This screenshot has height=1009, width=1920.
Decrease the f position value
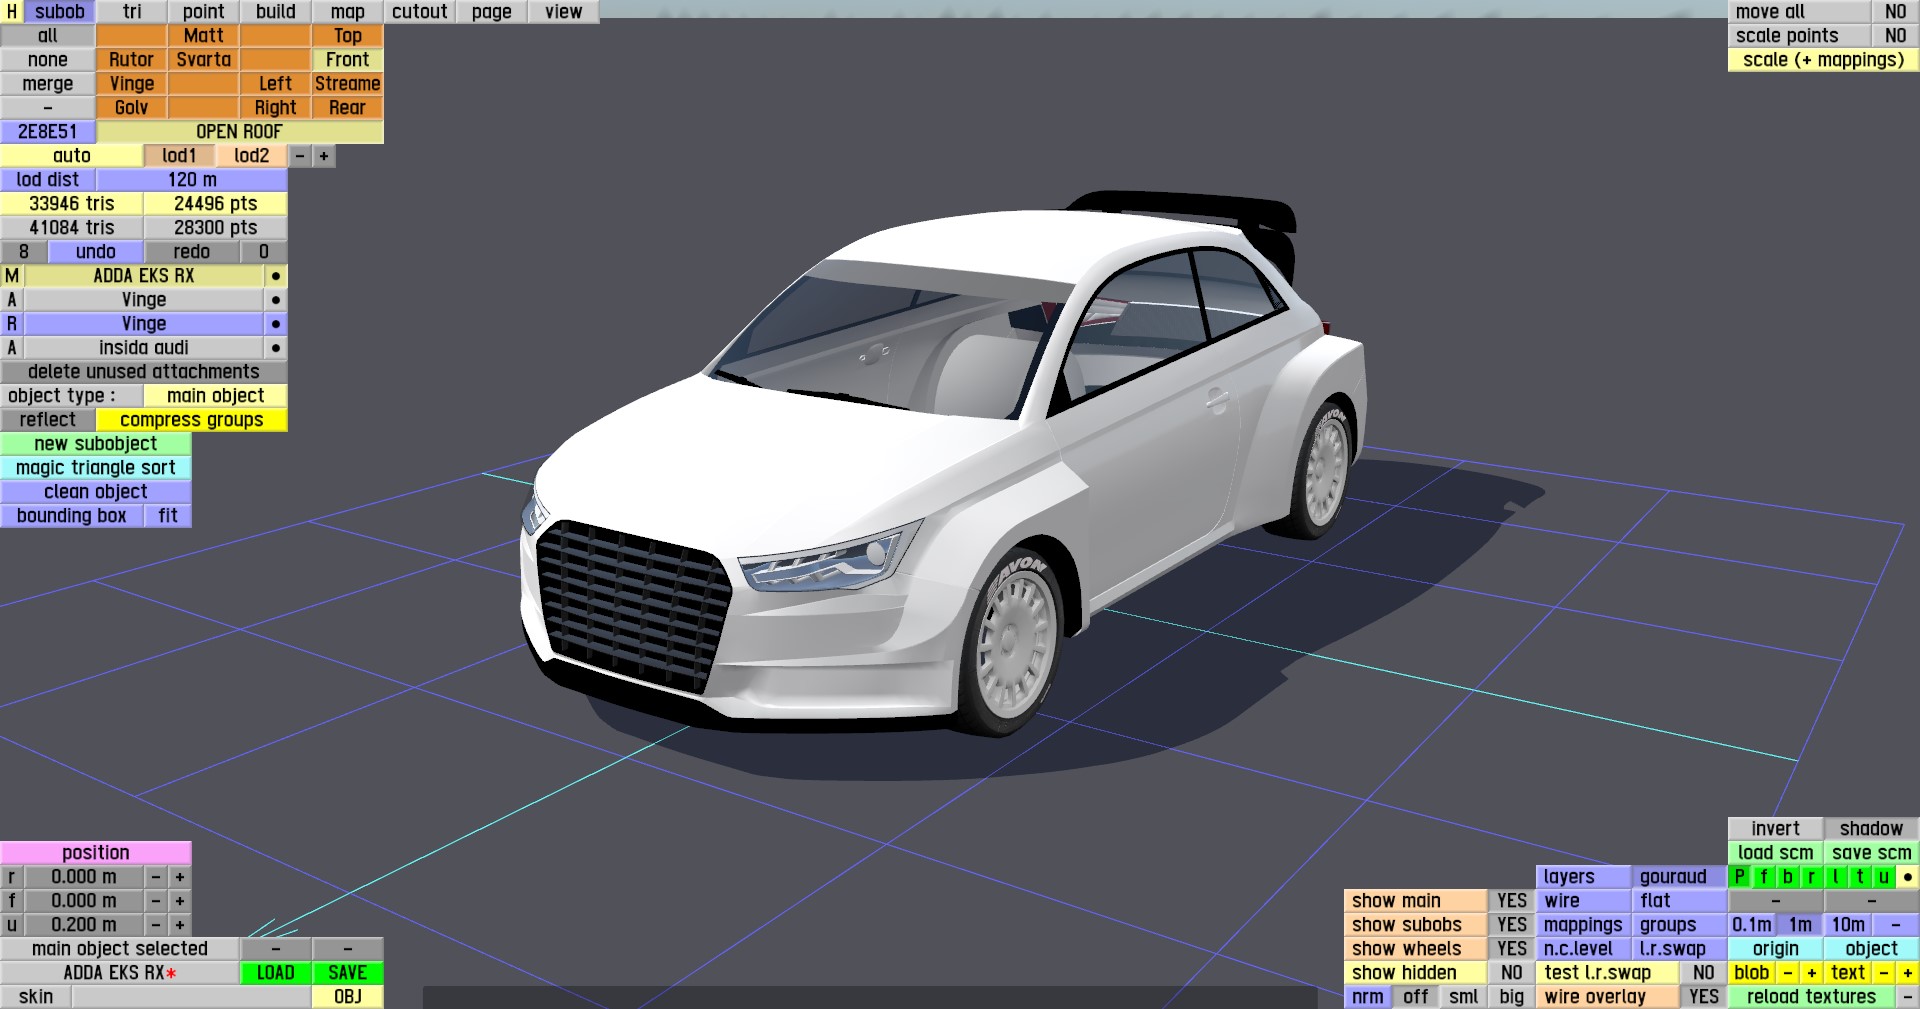[156, 900]
